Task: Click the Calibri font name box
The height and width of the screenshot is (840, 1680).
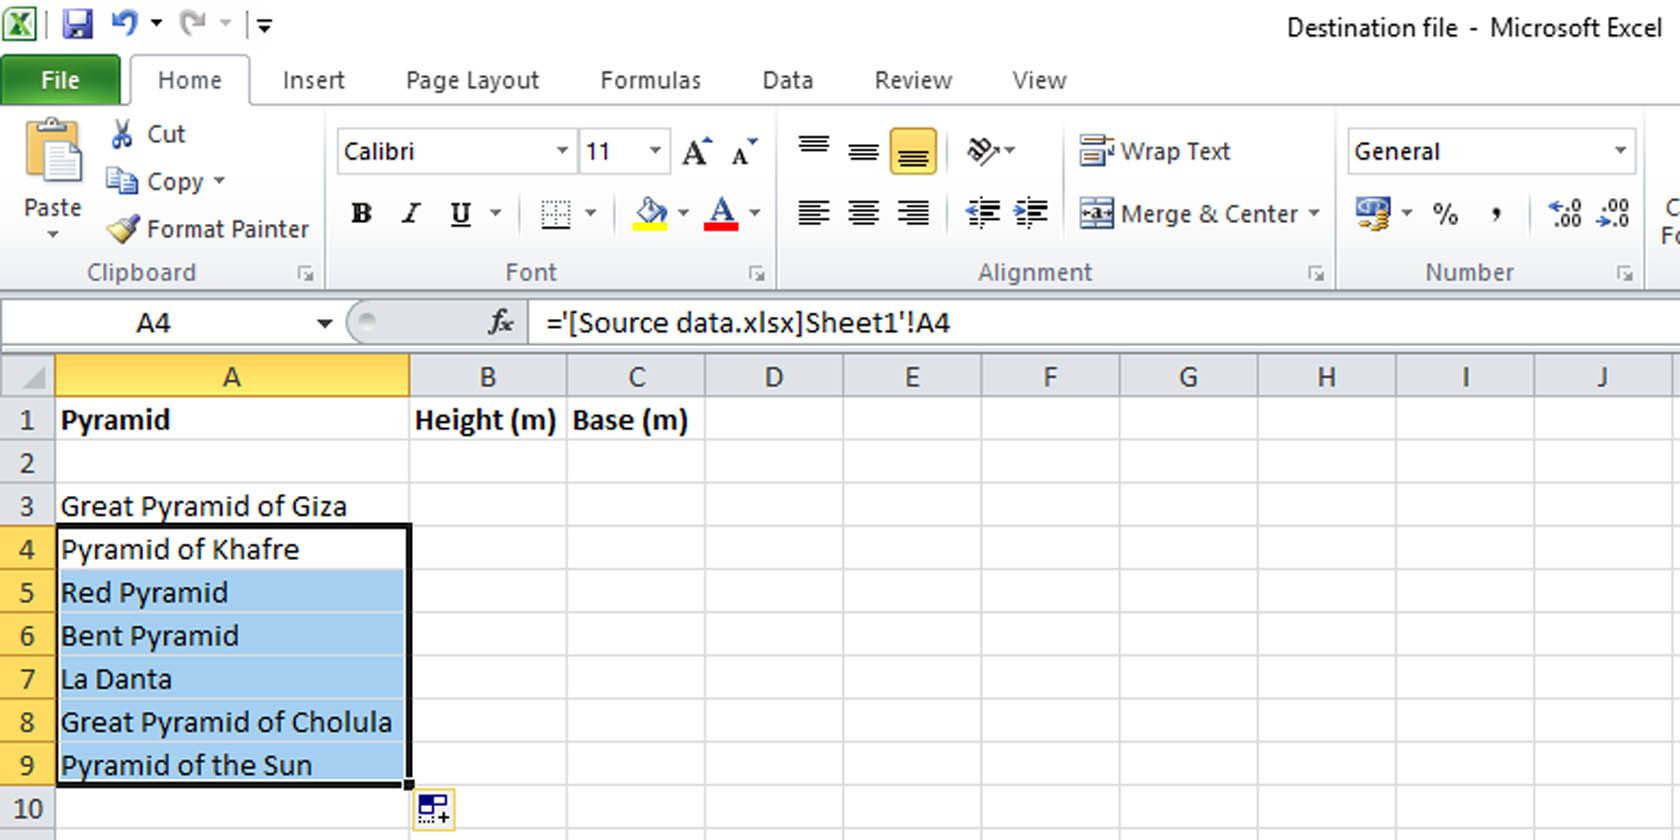Action: tap(445, 151)
